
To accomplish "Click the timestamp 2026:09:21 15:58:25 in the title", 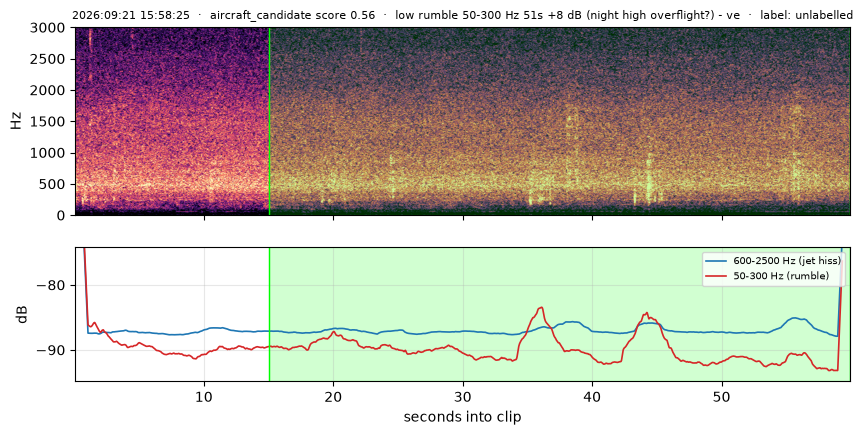I will (x=131, y=15).
